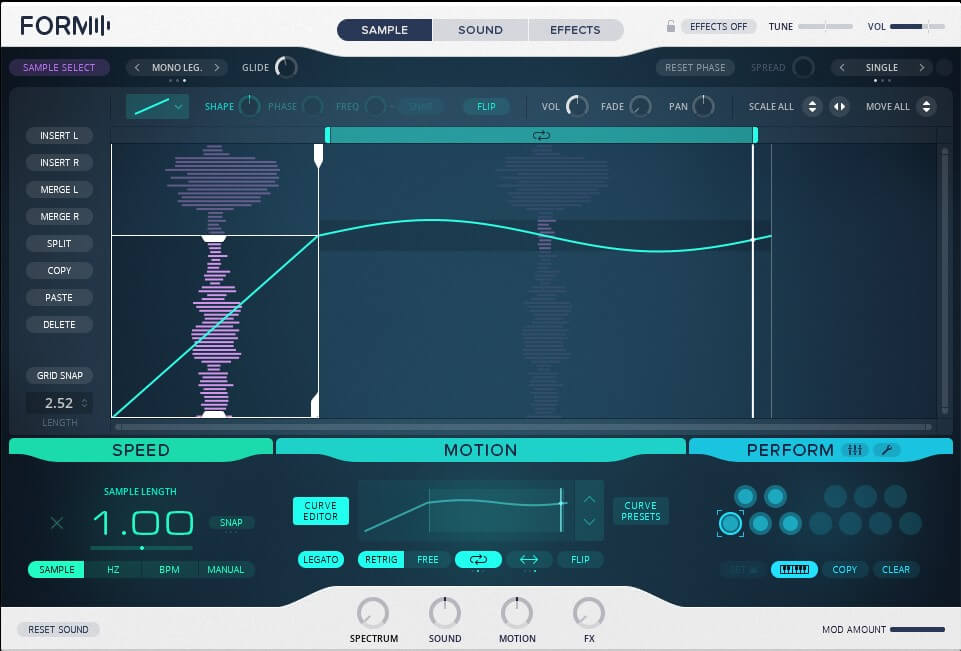Click the lock icon near Effects Off
This screenshot has width=961, height=651.
[671, 26]
